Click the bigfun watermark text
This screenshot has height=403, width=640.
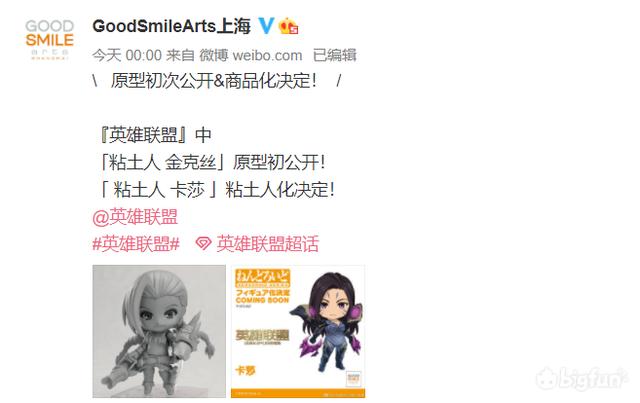593,379
